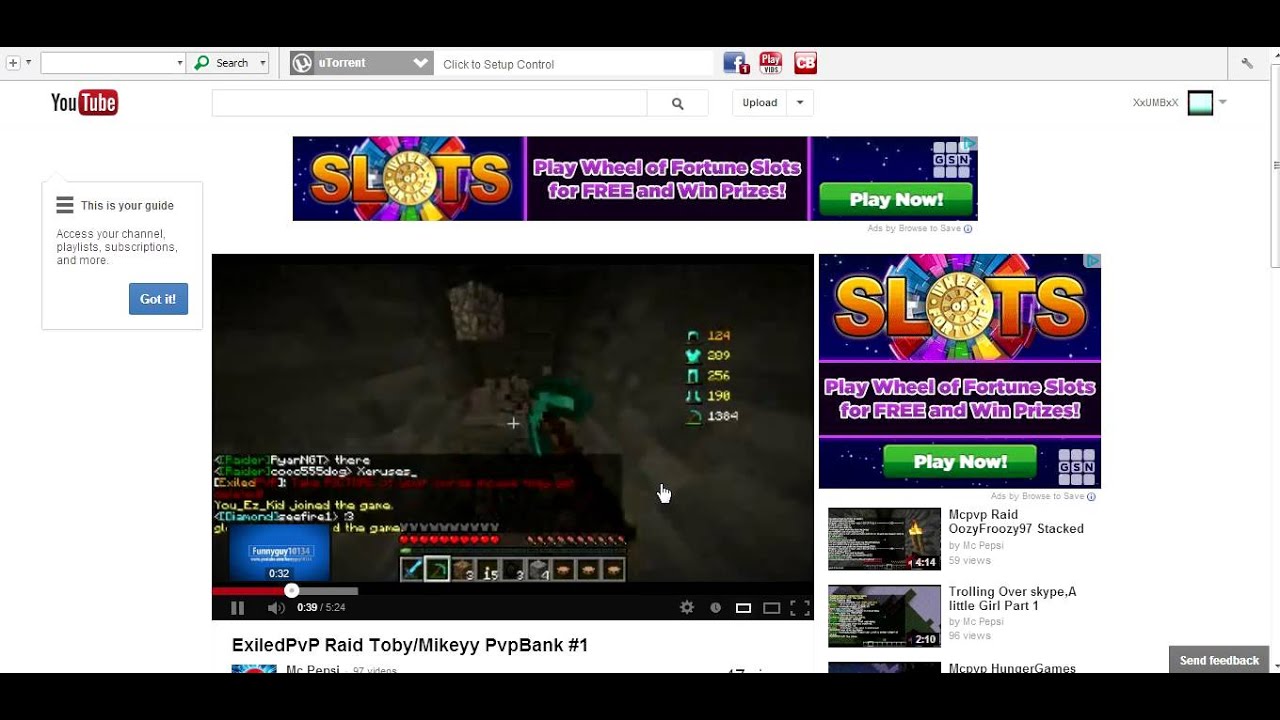Focus the YouTube search field
This screenshot has height=720, width=1280.
(x=429, y=103)
